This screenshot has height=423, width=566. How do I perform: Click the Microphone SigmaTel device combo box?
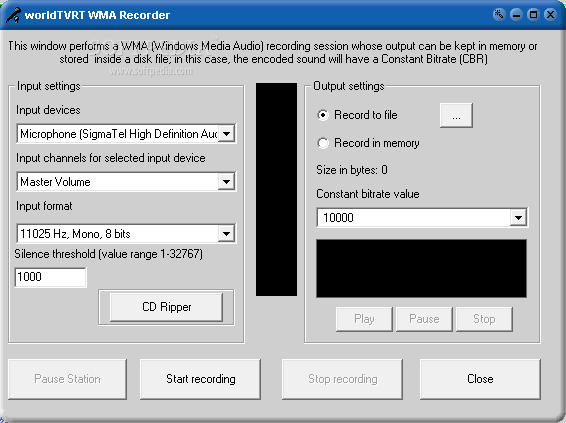point(126,134)
